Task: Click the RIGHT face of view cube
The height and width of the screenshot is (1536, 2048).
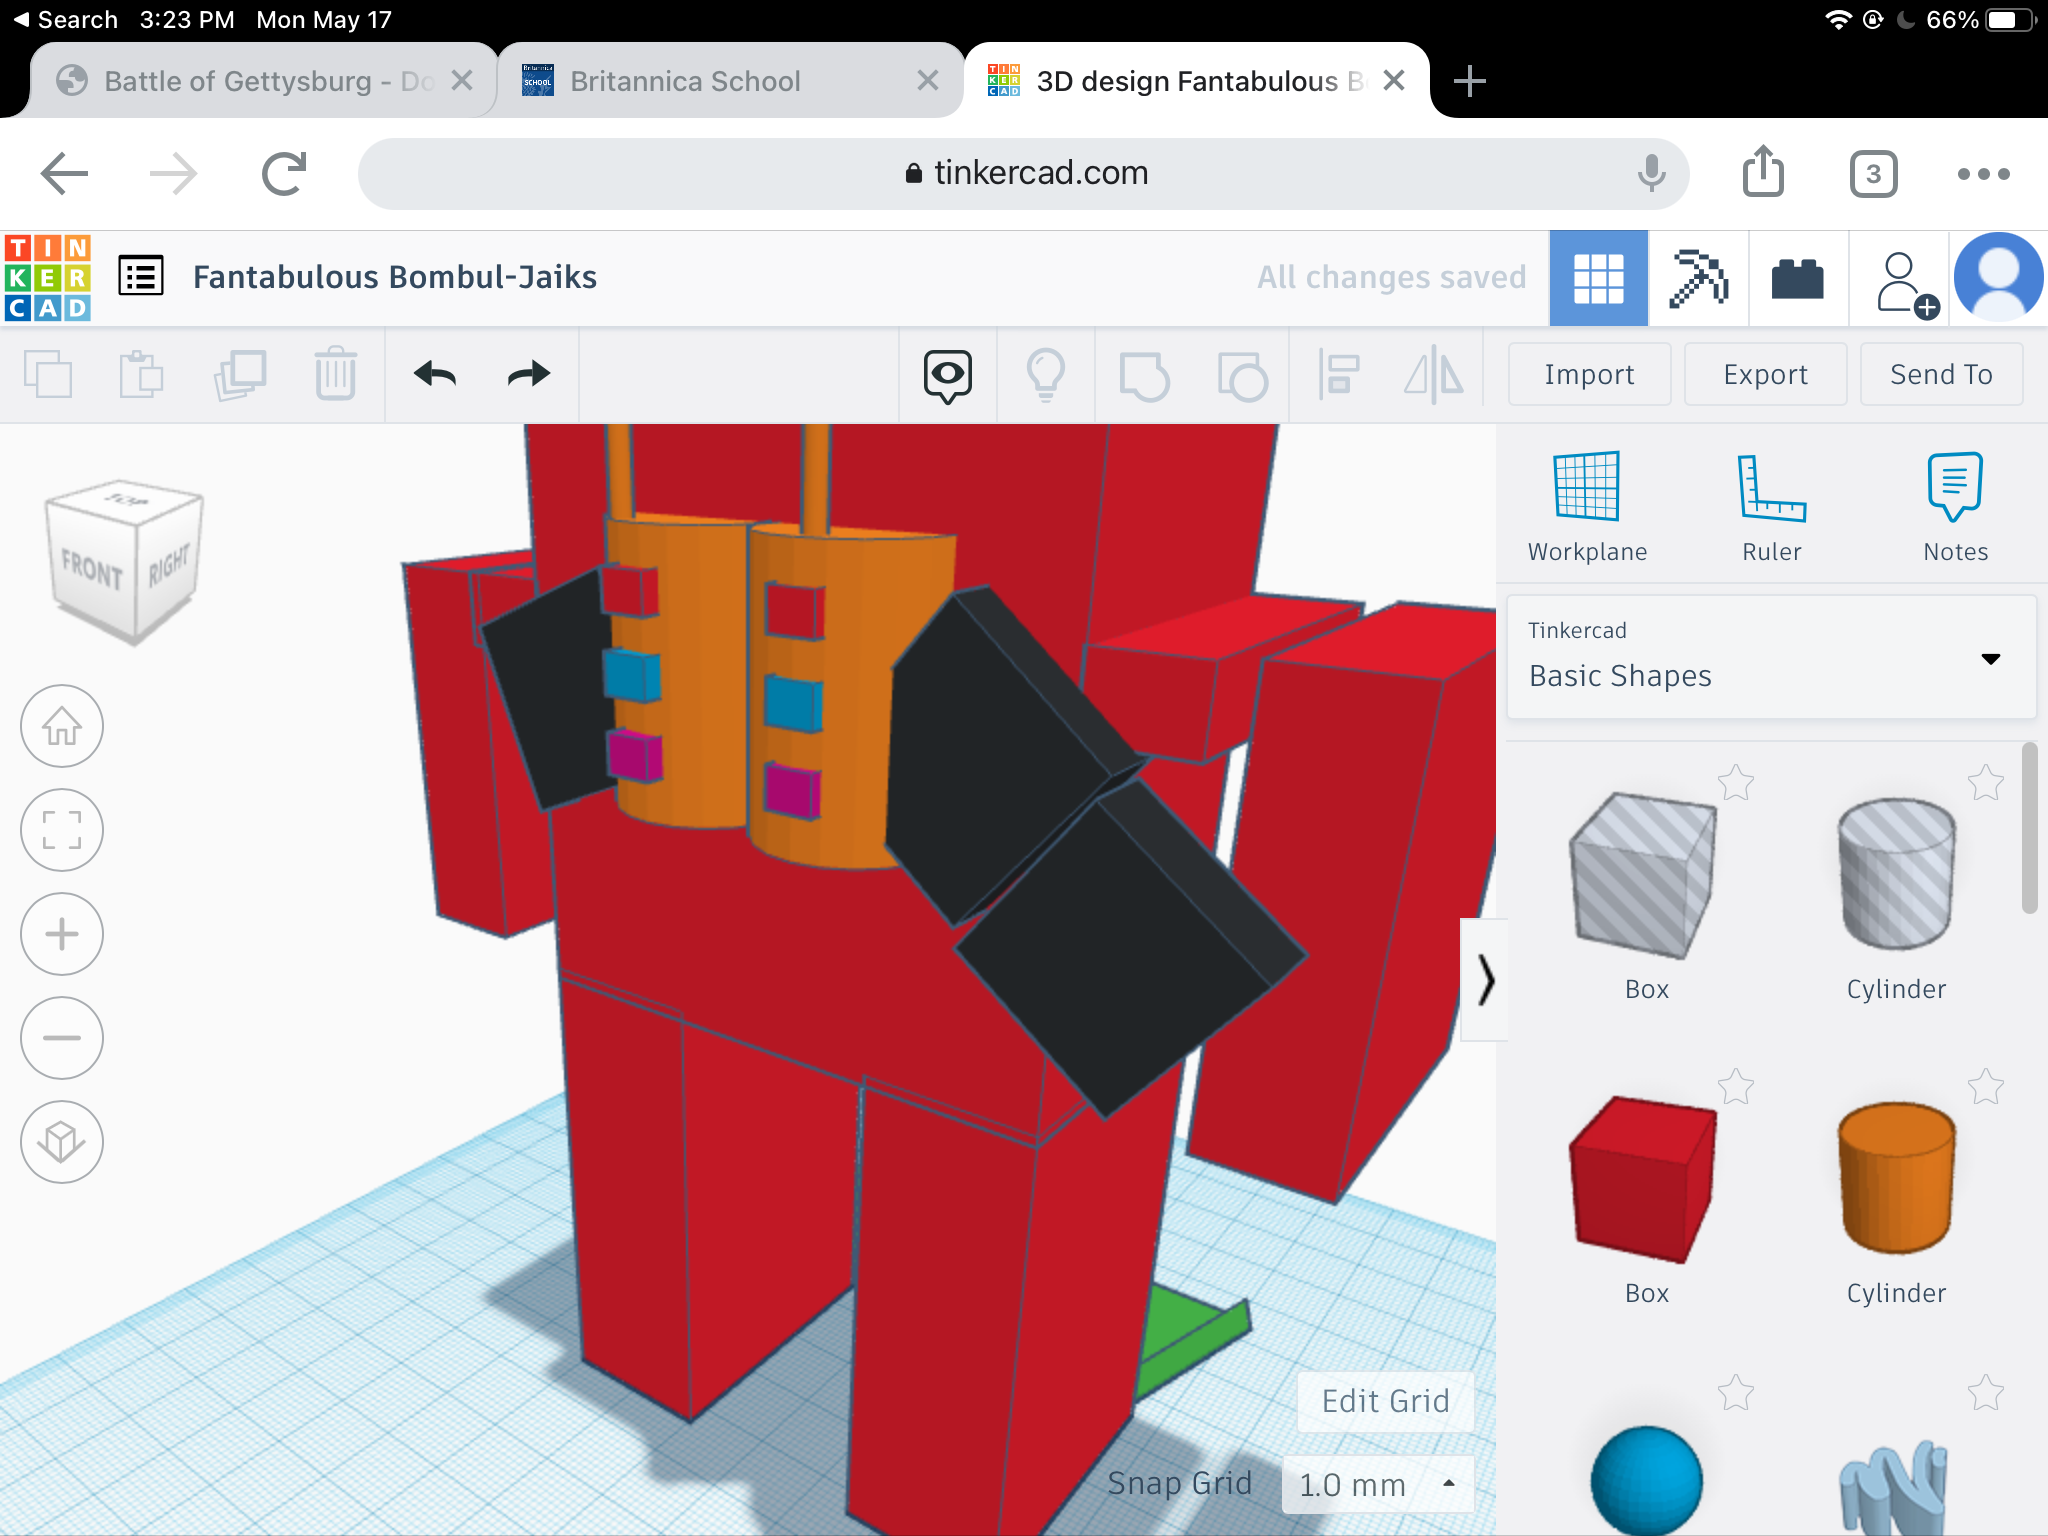Action: (x=168, y=565)
